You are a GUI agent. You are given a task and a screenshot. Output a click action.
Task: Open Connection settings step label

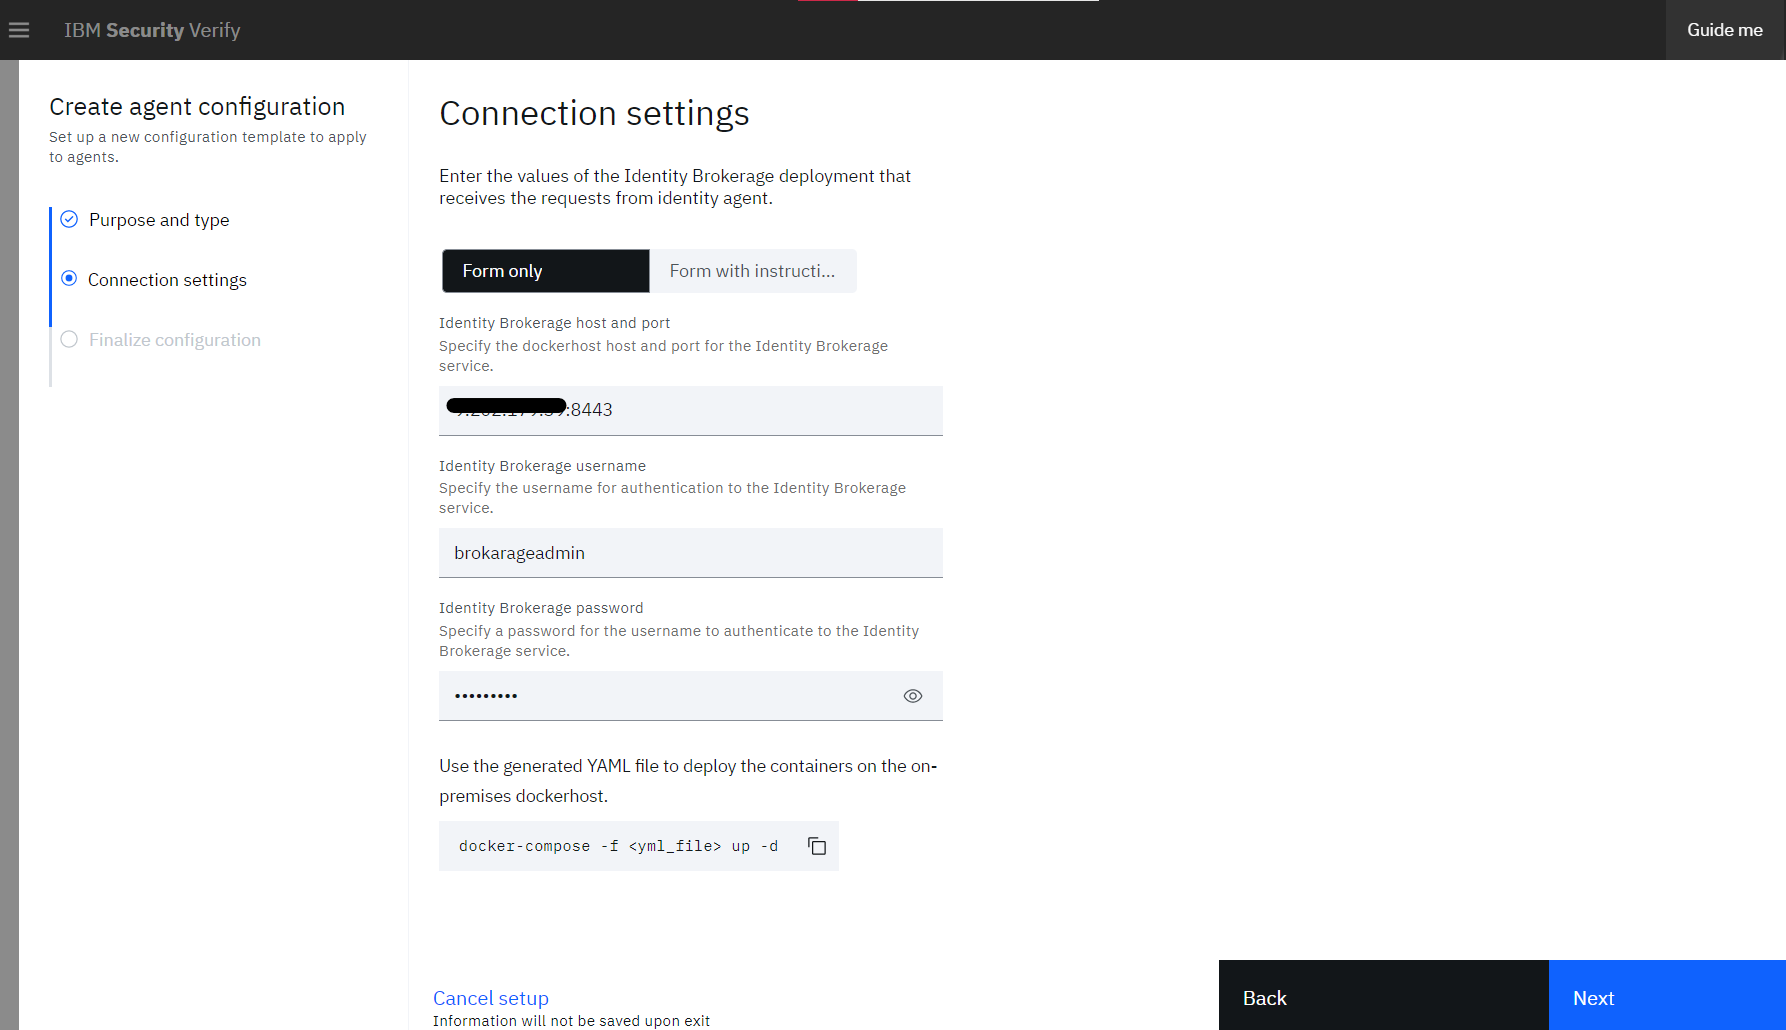coord(167,280)
